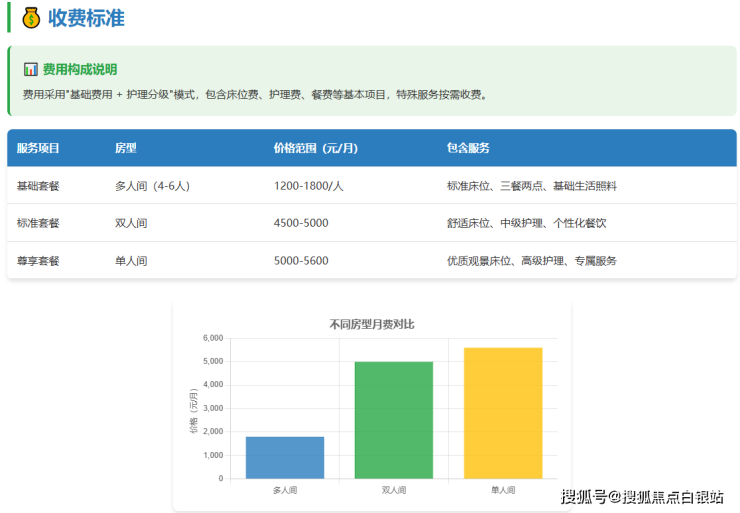Click the 5000-5600 price cell
Viewport: 740px width, 513px height.
300,261
